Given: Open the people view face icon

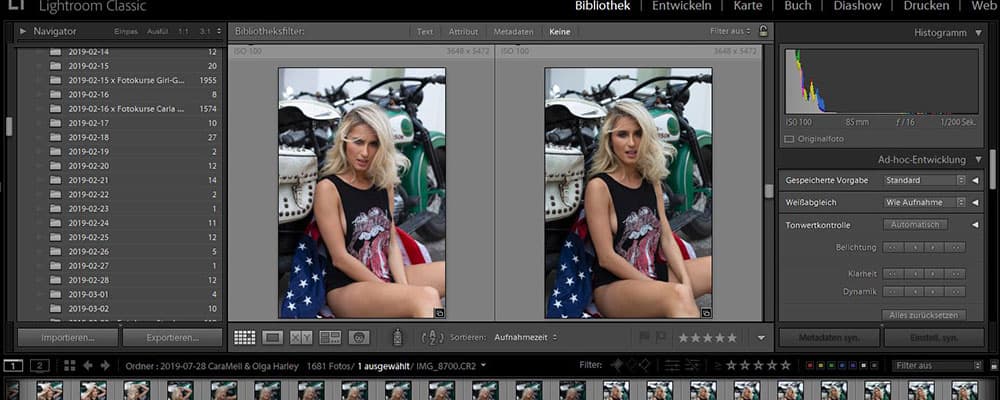Looking at the screenshot, I should 359,338.
